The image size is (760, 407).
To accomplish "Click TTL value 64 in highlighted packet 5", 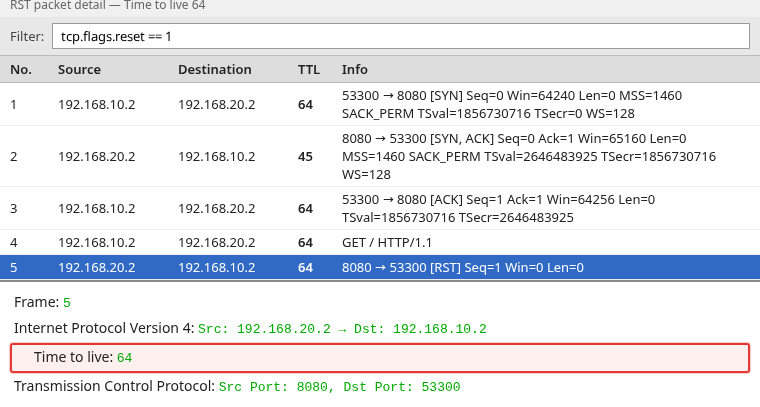I will pyautogui.click(x=305, y=267).
